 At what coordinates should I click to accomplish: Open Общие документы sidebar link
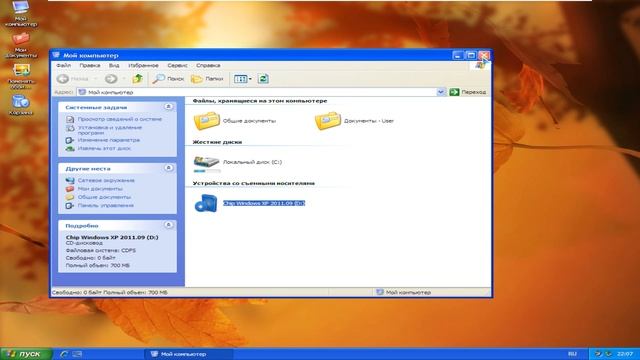(104, 197)
